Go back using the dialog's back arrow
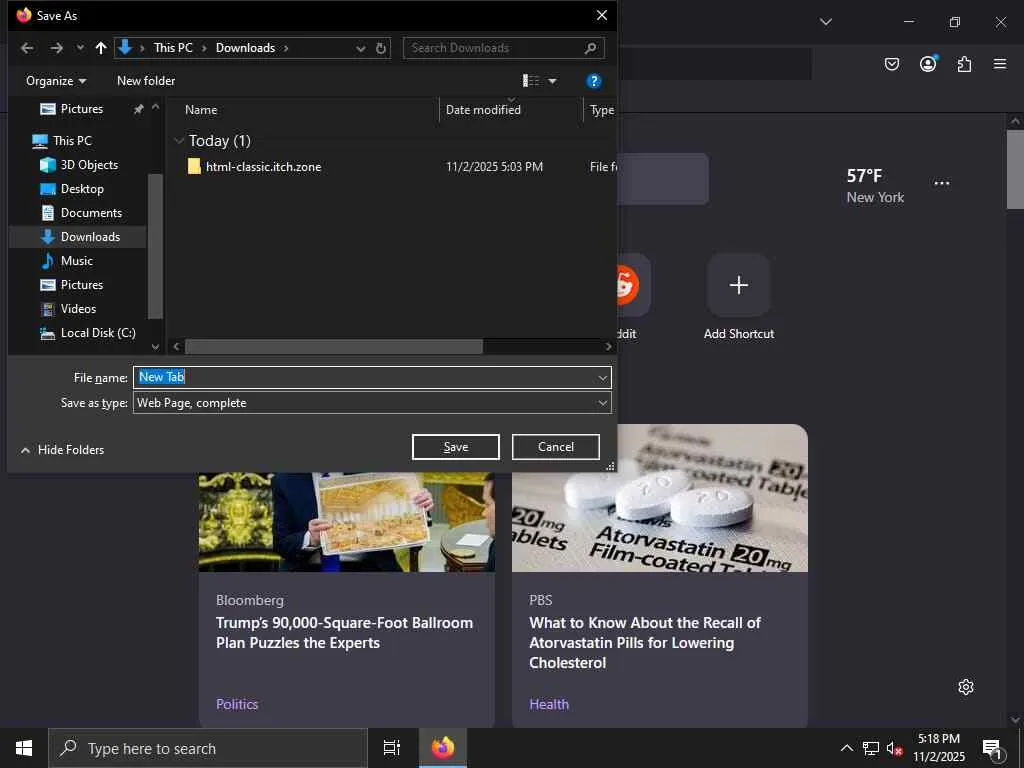 (x=27, y=48)
